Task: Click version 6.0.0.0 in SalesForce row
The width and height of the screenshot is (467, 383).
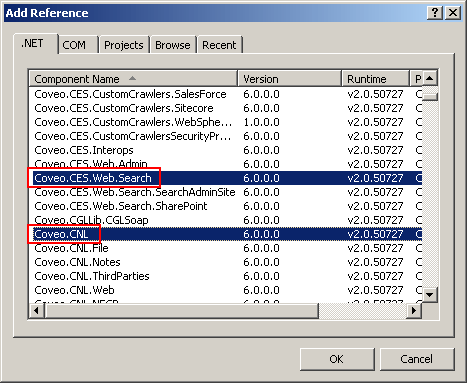Action: click(261, 94)
